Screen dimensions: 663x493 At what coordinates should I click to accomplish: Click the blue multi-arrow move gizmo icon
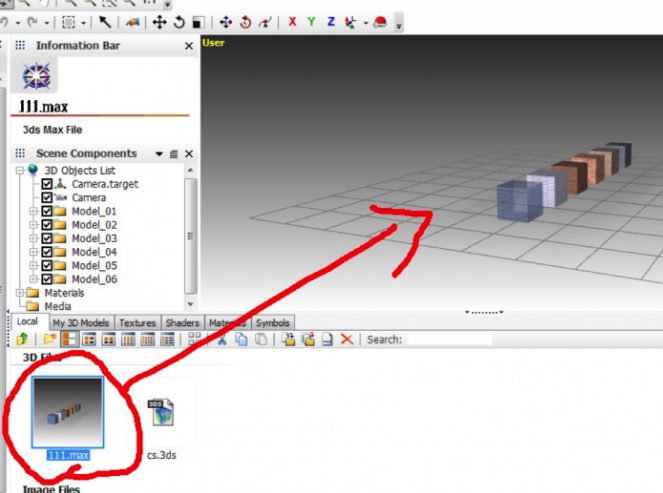point(226,22)
